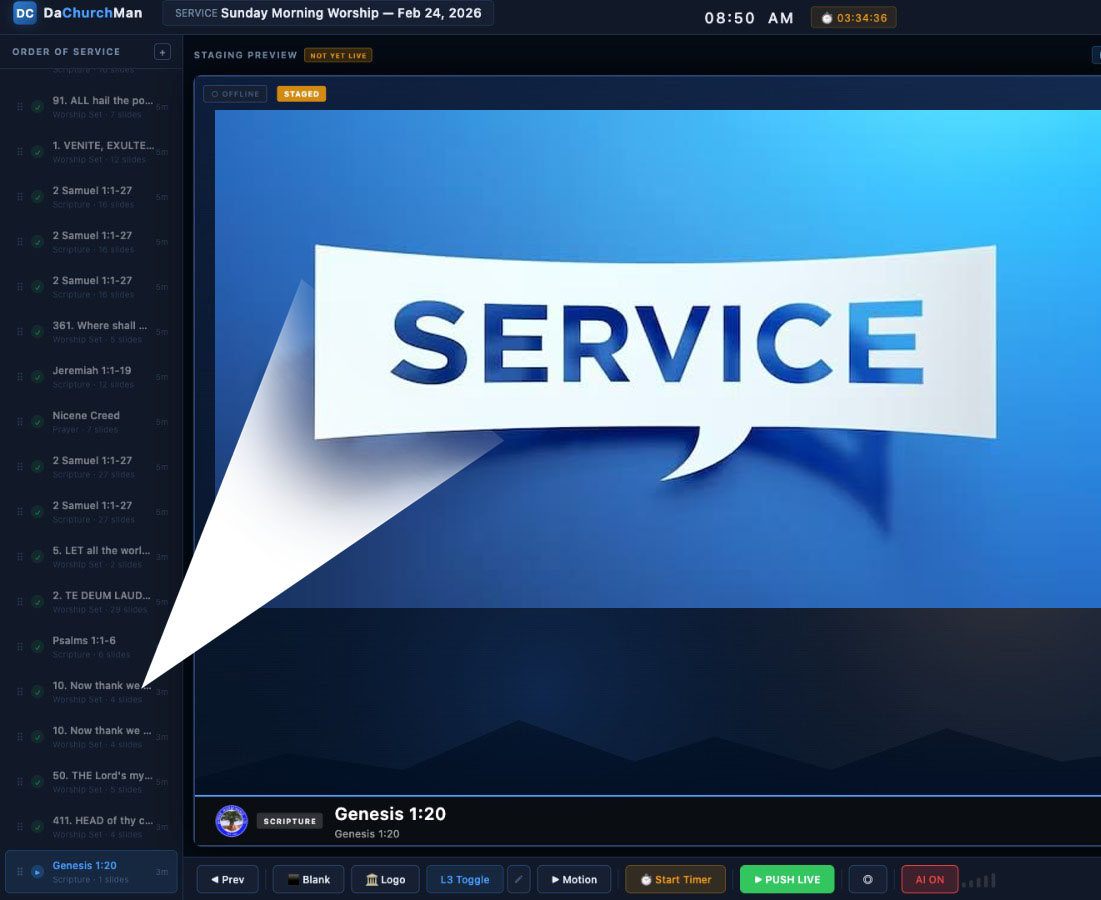Push the staged slide live
This screenshot has height=900, width=1101.
click(787, 879)
